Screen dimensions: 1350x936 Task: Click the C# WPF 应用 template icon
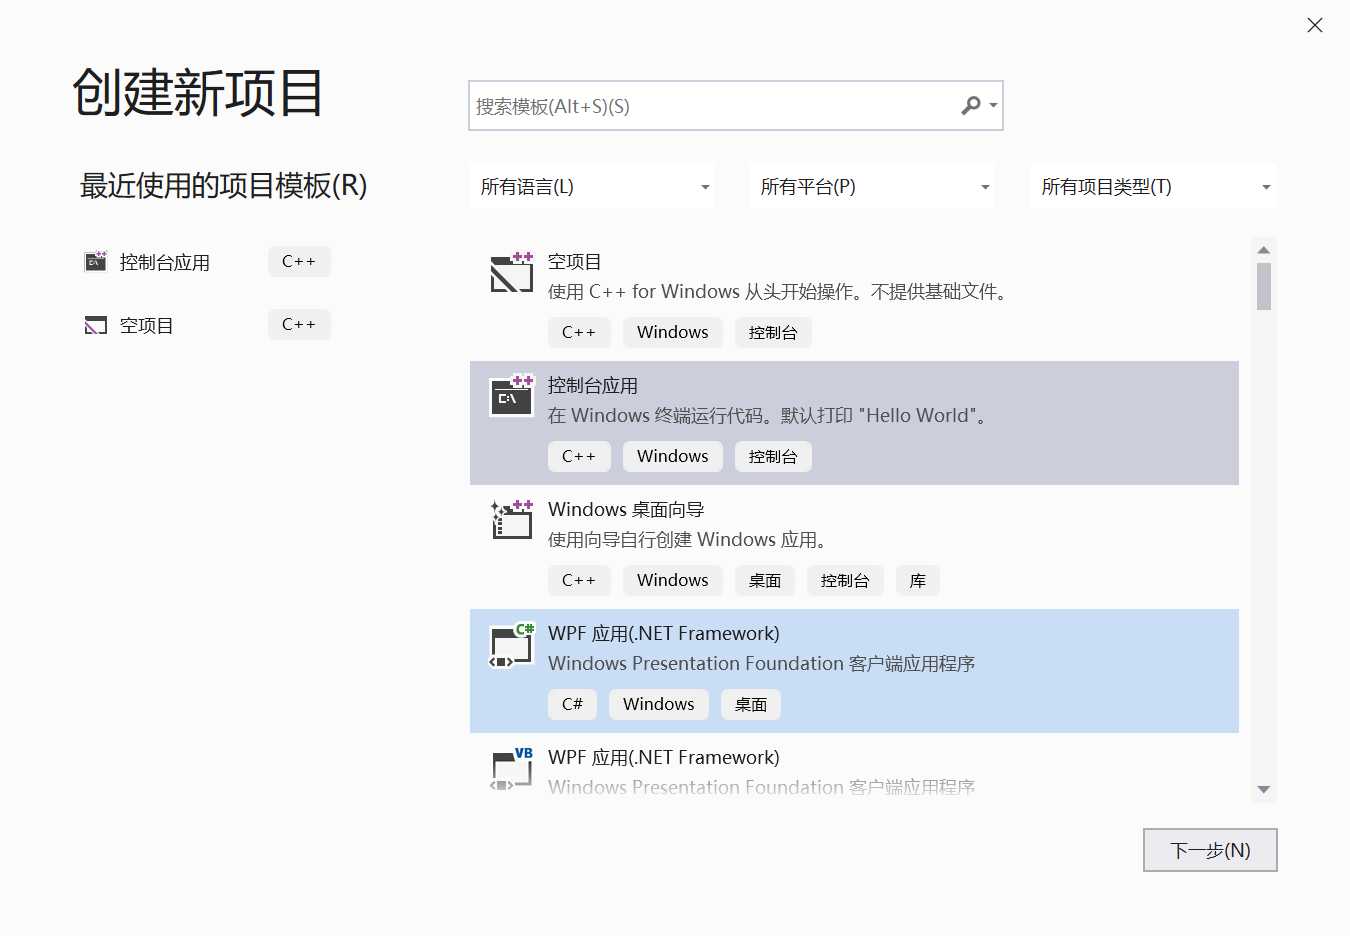(512, 645)
